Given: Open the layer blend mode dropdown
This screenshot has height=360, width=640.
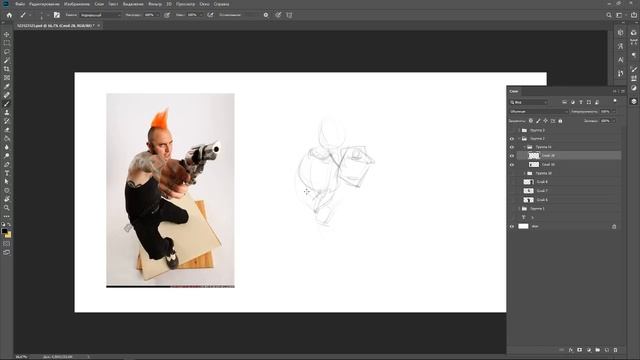Looking at the screenshot, I should coord(538,111).
